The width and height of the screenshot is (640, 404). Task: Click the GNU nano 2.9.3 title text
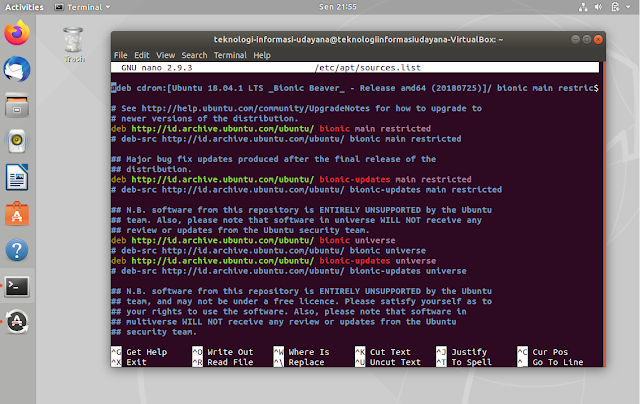(156, 68)
